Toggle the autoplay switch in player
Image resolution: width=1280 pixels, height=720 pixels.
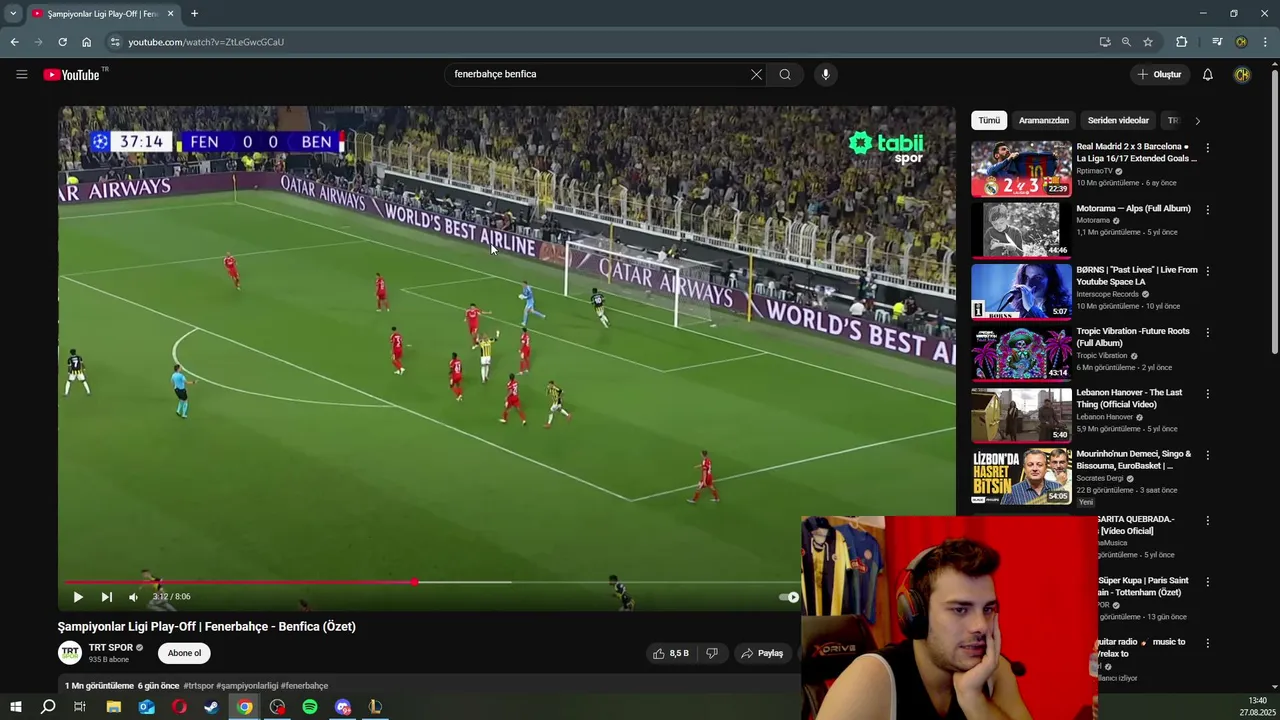point(789,597)
